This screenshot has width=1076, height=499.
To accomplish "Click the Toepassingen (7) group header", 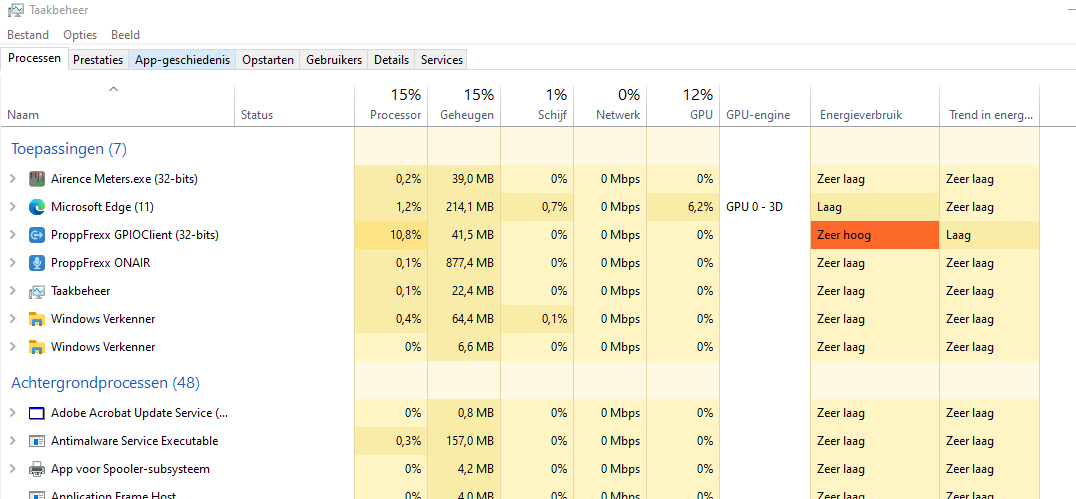I will [x=68, y=149].
